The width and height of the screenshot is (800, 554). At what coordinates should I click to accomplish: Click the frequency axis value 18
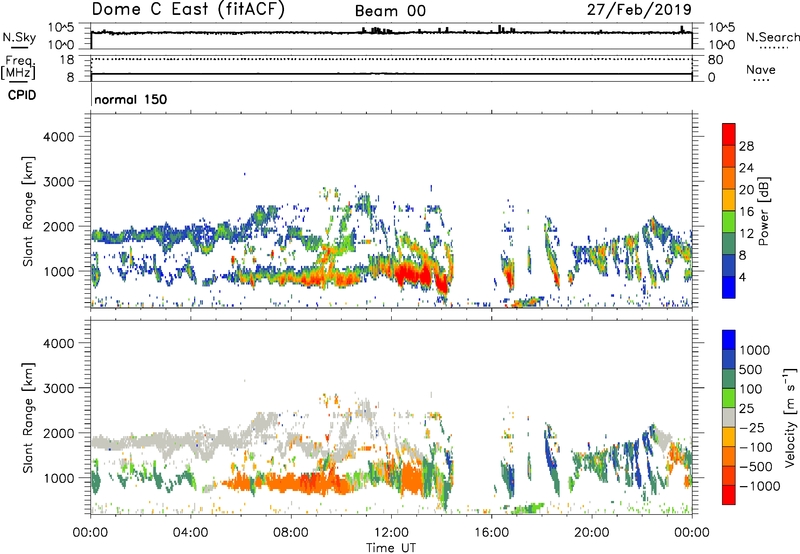pos(67,60)
